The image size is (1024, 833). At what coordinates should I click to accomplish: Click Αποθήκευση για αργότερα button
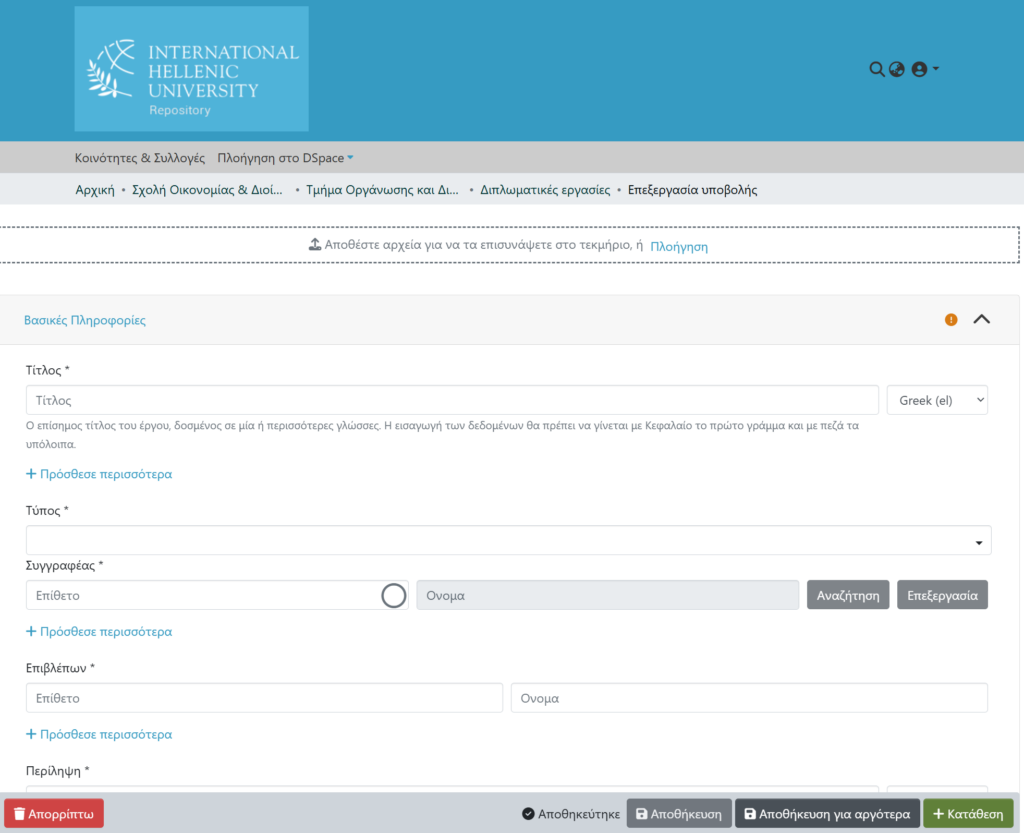(827, 814)
